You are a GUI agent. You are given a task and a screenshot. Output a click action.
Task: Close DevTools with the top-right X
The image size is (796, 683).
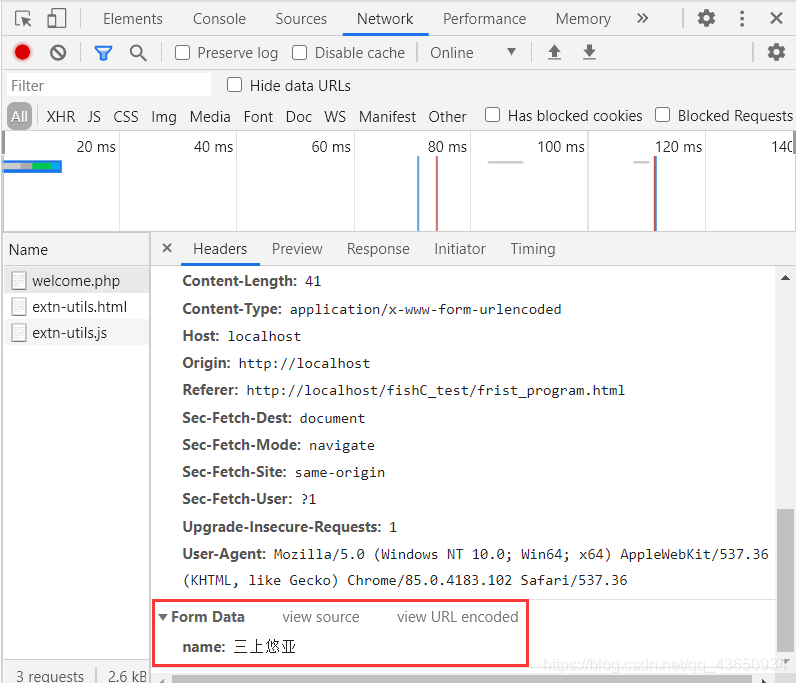[776, 18]
